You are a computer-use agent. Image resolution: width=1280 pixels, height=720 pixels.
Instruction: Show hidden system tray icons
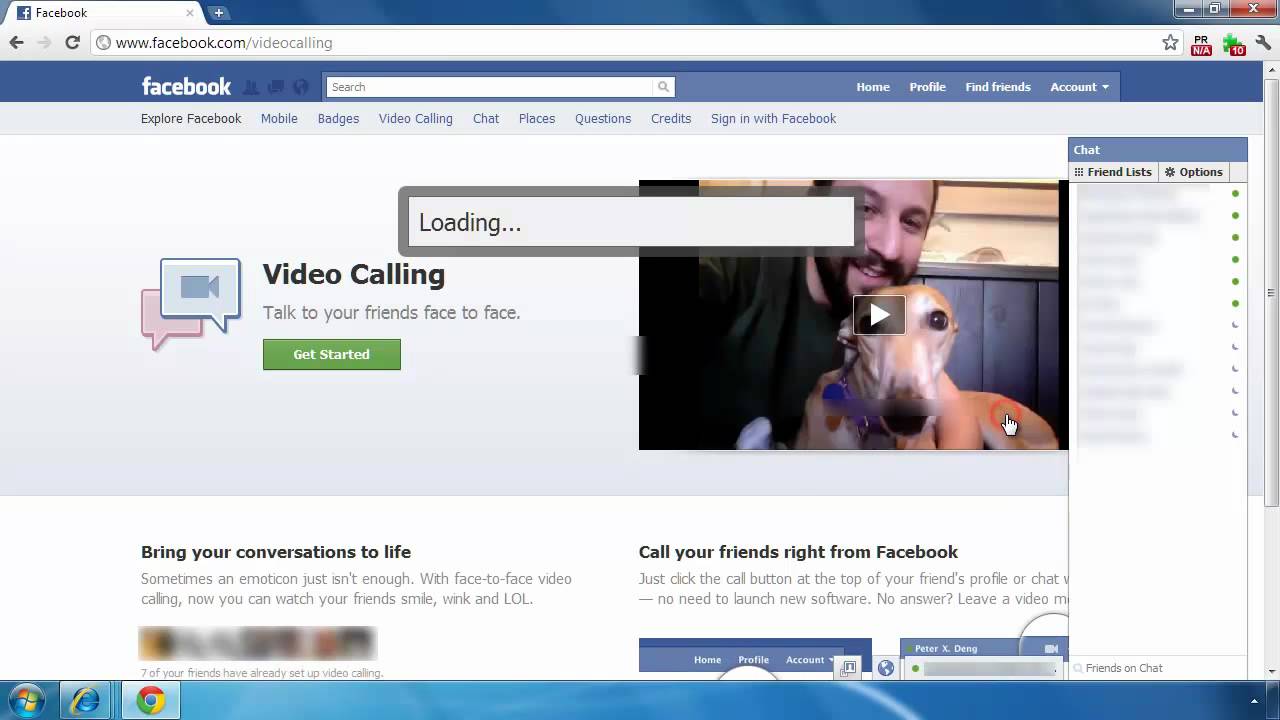[x=1254, y=701]
